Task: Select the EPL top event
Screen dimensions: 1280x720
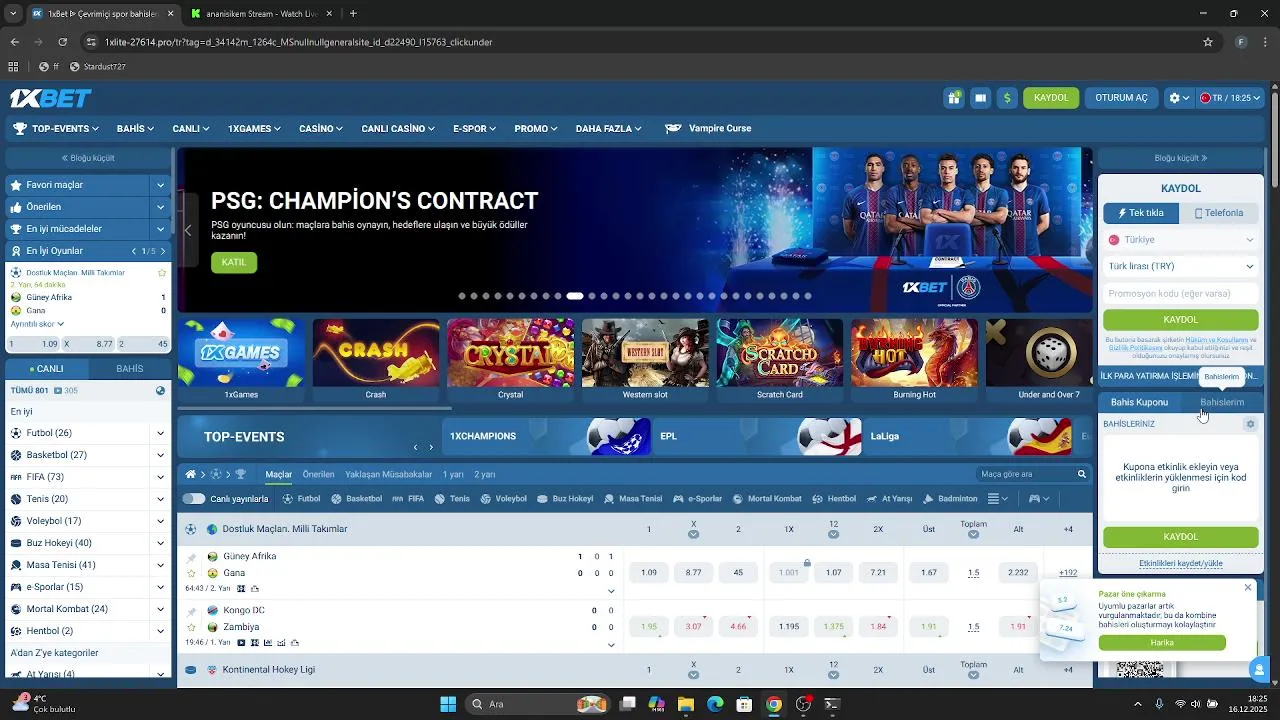Action: pyautogui.click(x=756, y=437)
